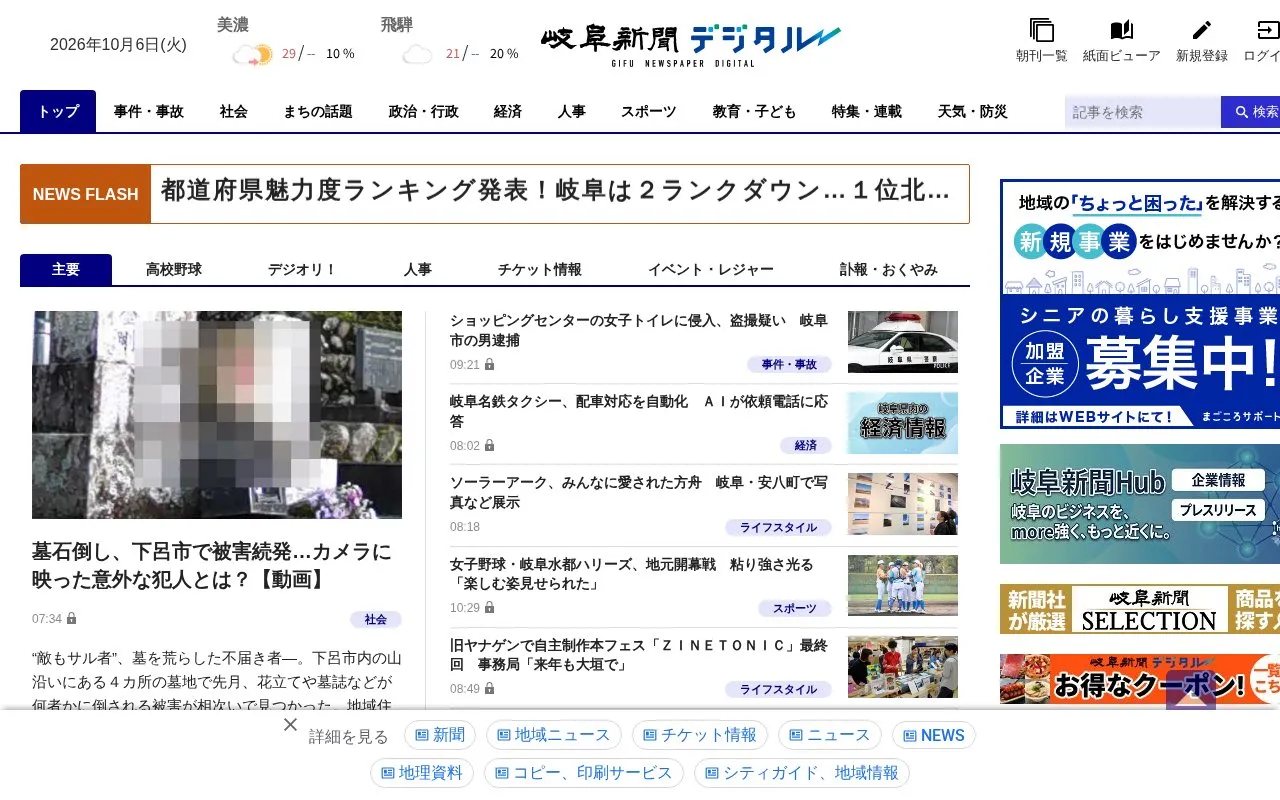Open the 経済情報 thumbnail
This screenshot has height=800, width=1280.
pos(903,423)
